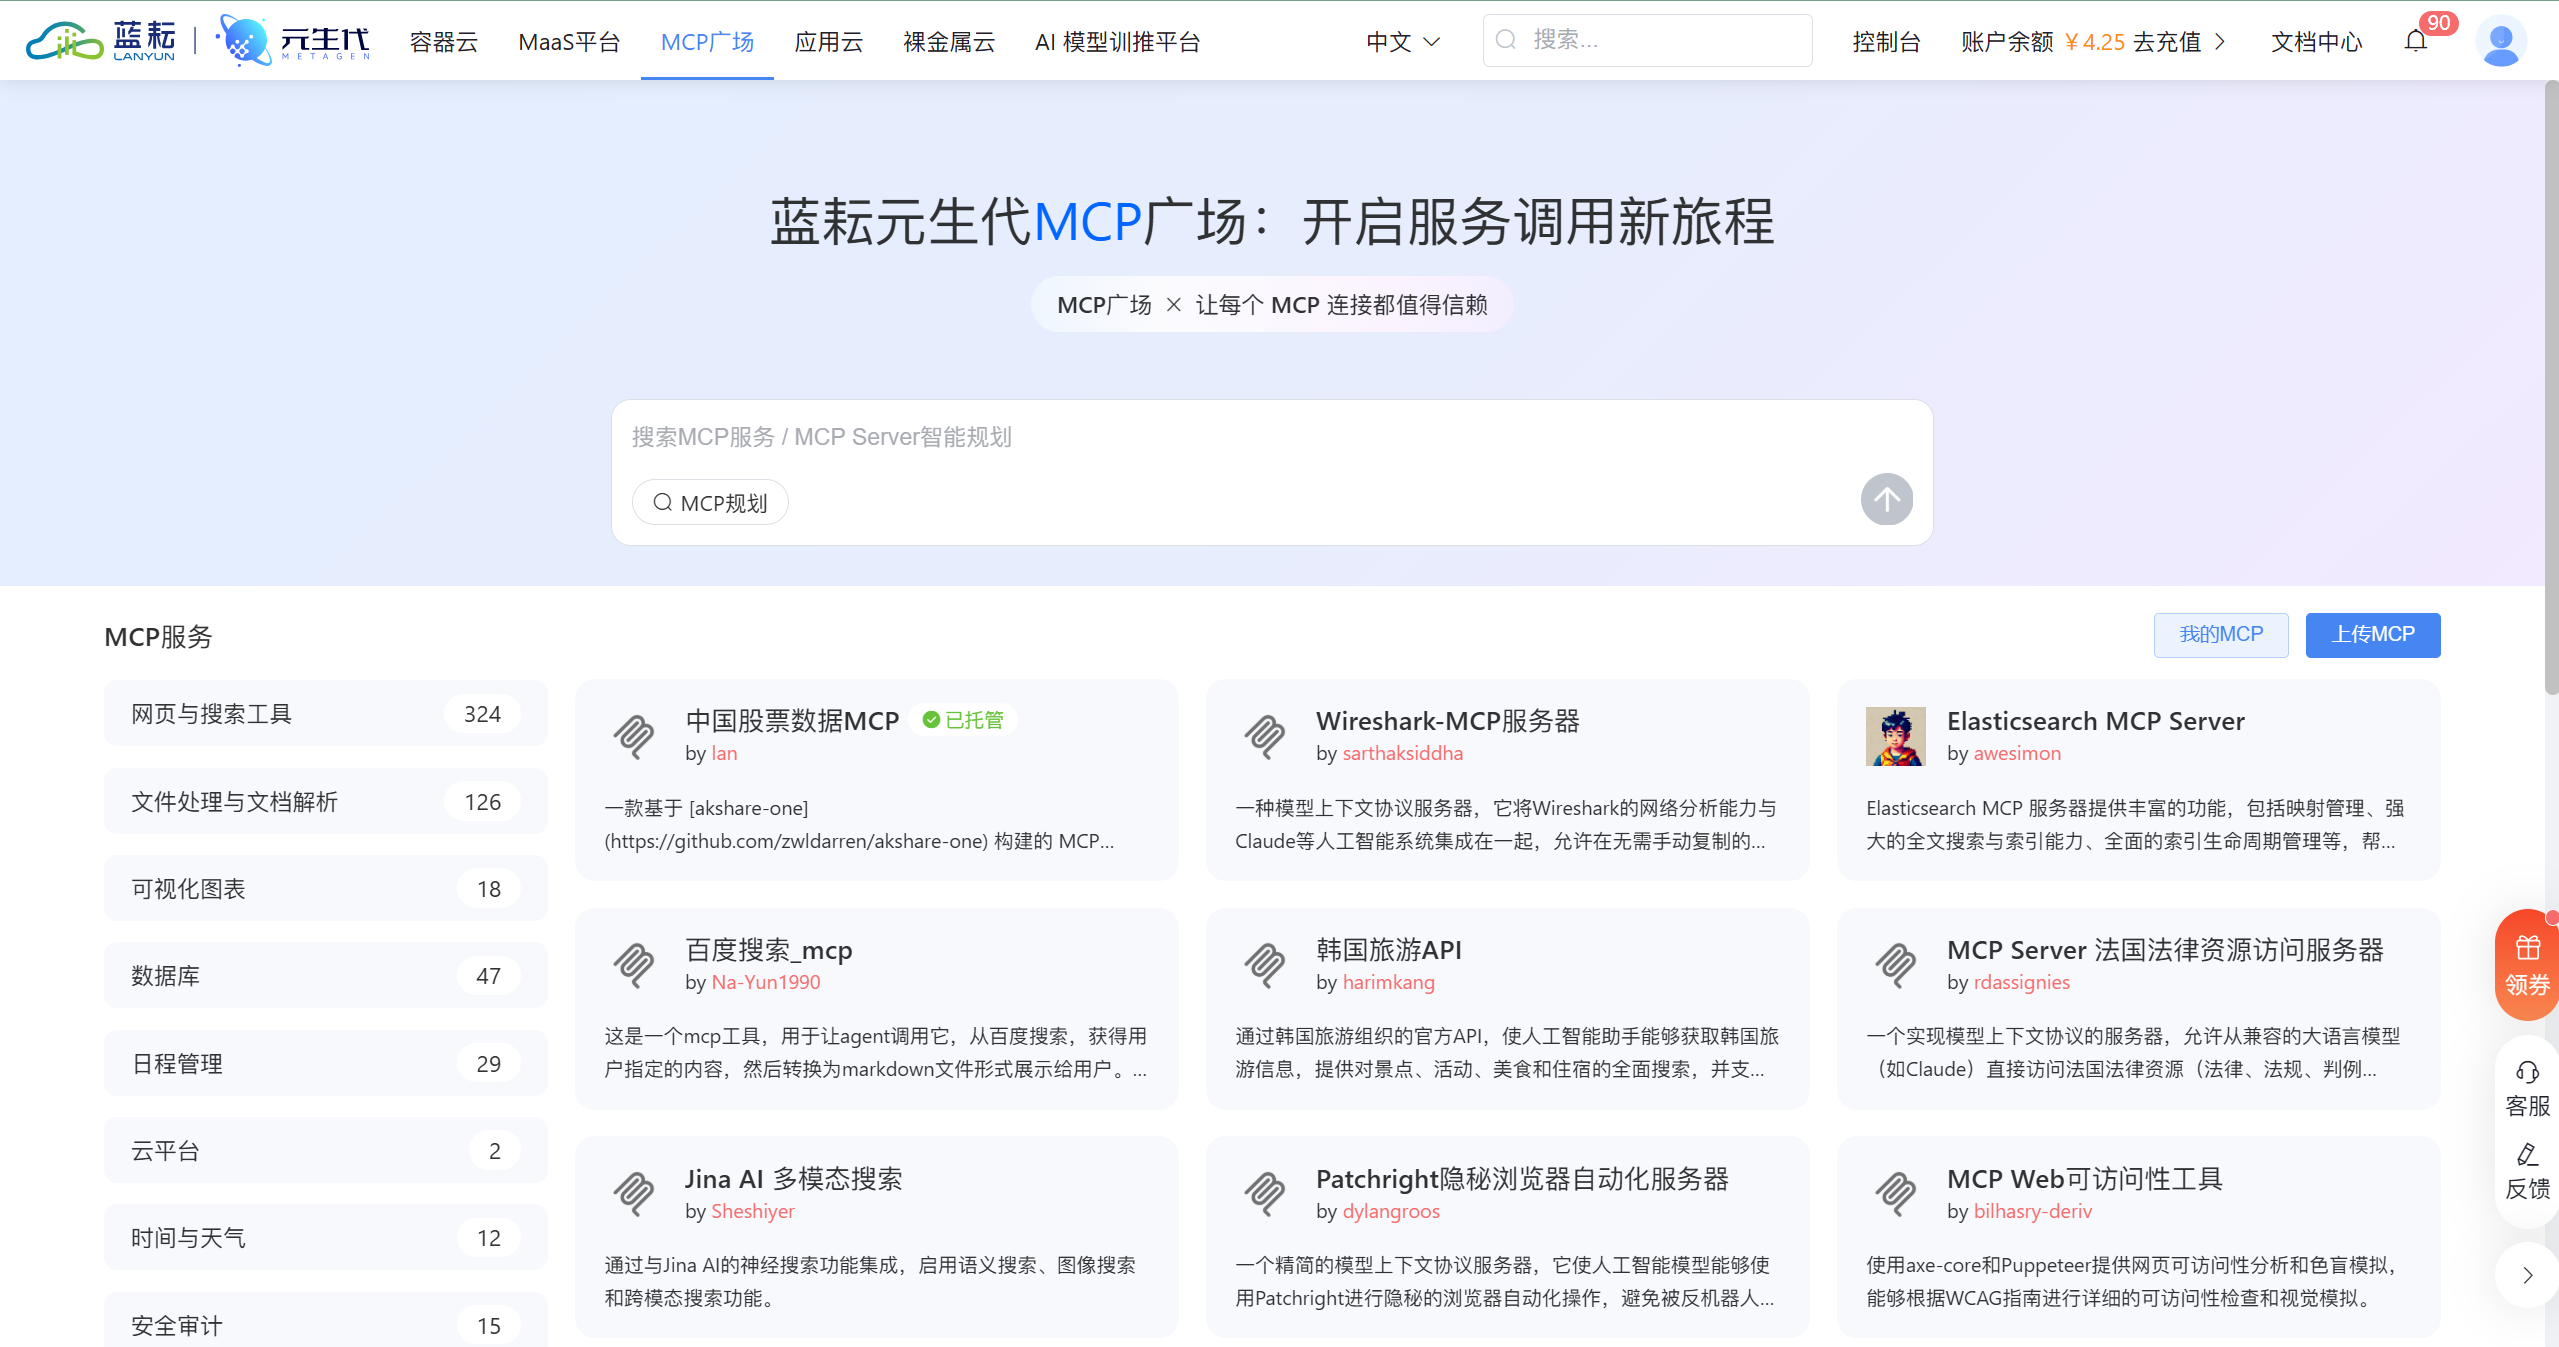2559x1347 pixels.
Task: Click the 我的MCP button
Action: click(x=2220, y=635)
